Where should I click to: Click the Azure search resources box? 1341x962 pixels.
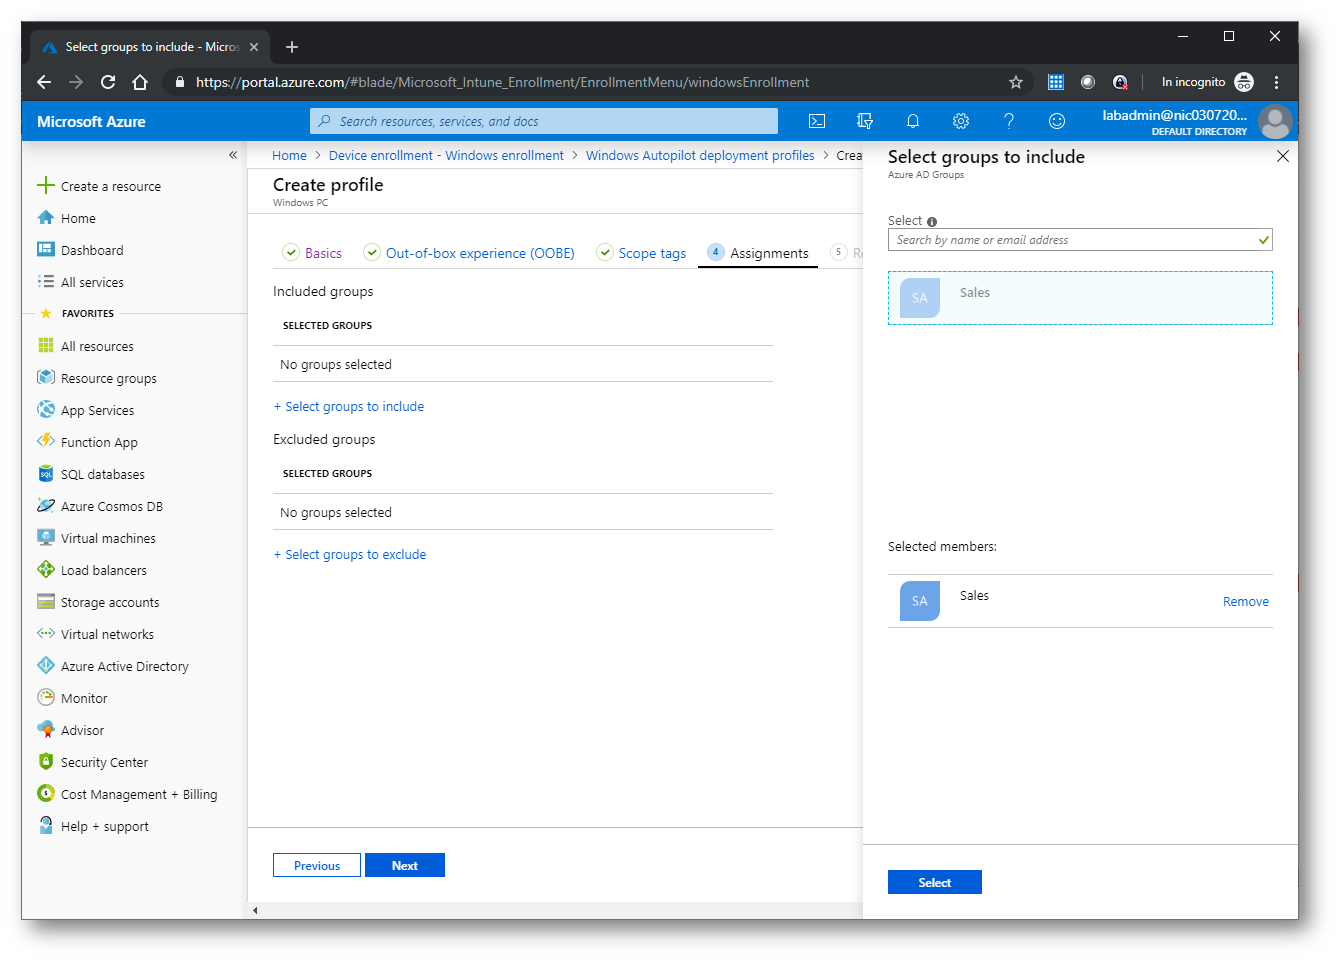tap(544, 121)
